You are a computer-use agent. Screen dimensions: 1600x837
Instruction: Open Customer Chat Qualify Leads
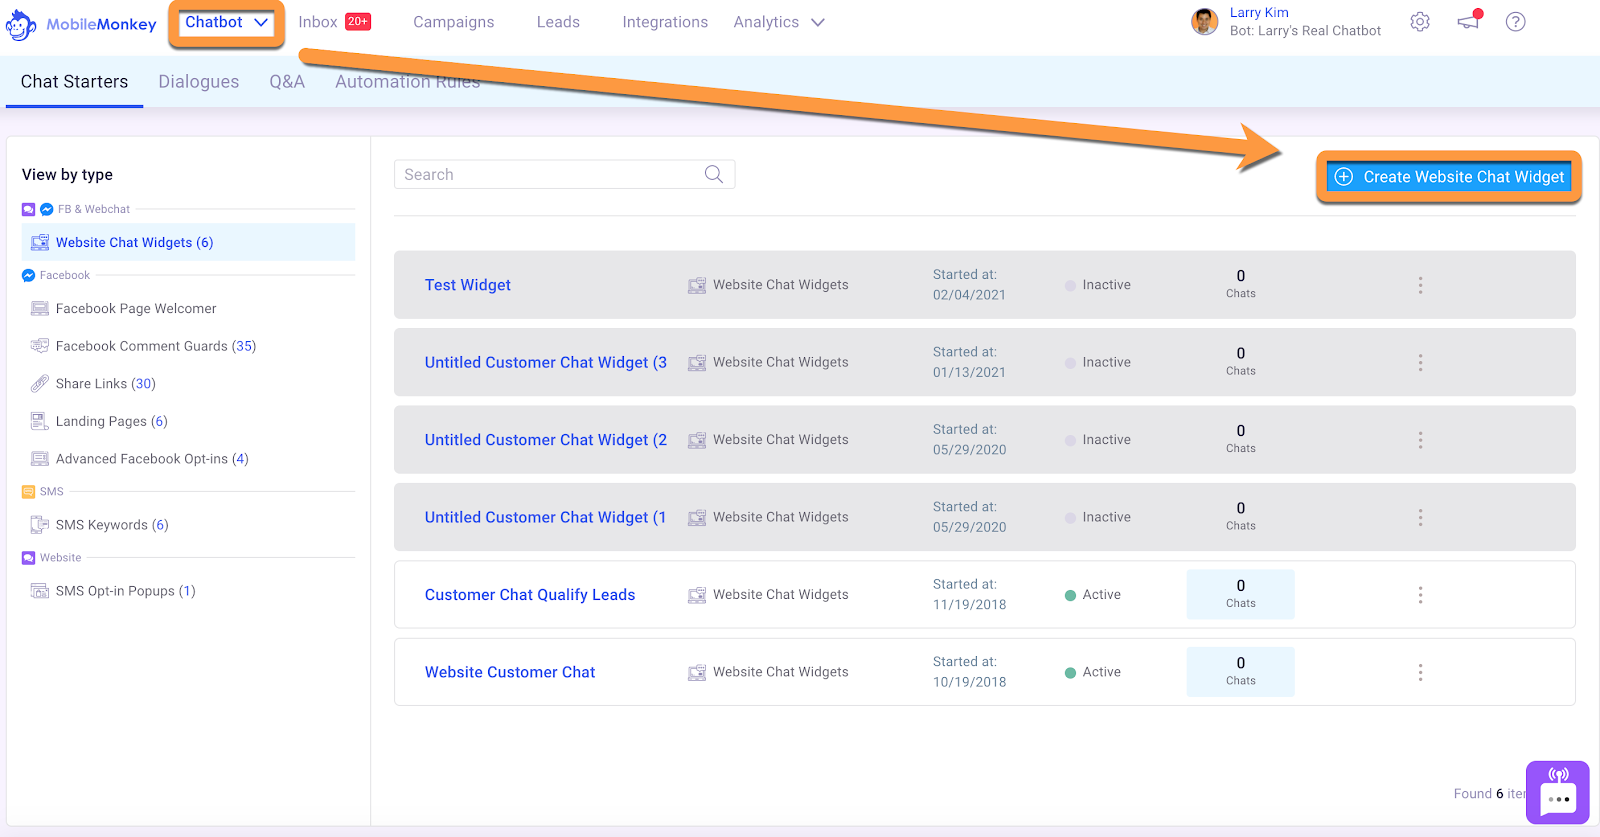click(x=530, y=595)
